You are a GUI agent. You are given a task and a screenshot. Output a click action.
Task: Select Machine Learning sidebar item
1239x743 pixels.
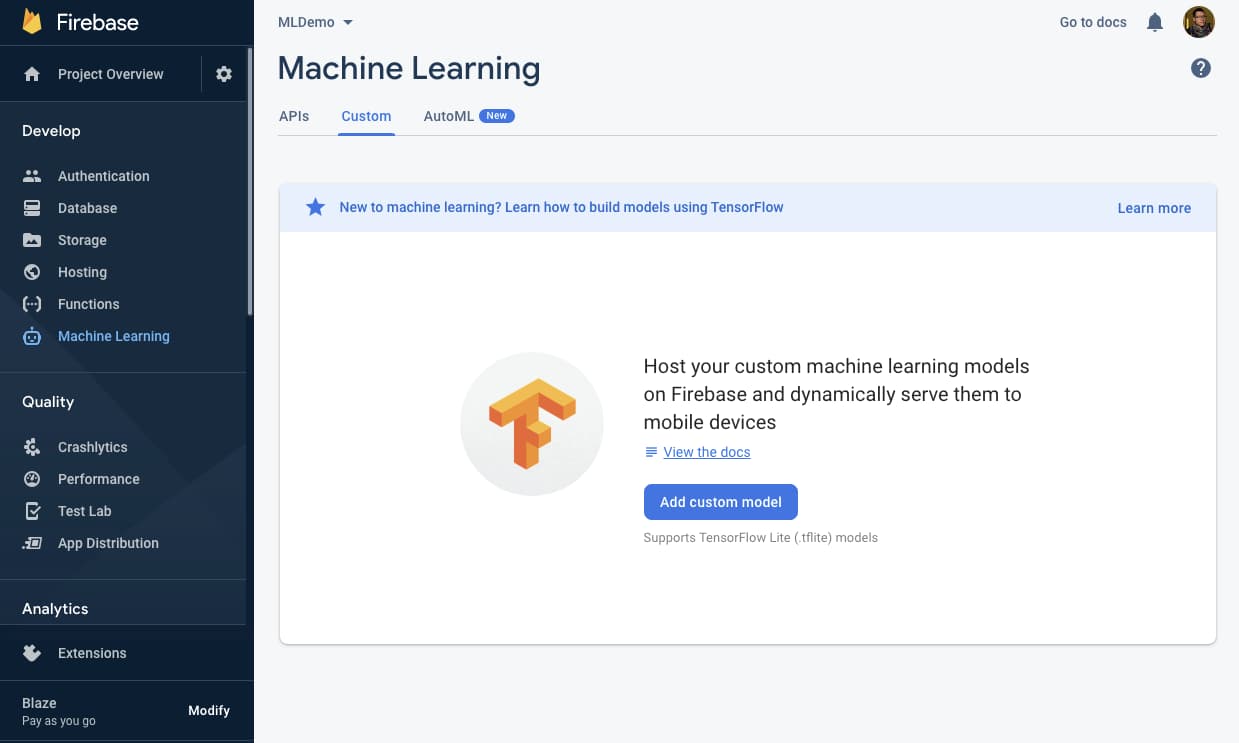tap(114, 336)
